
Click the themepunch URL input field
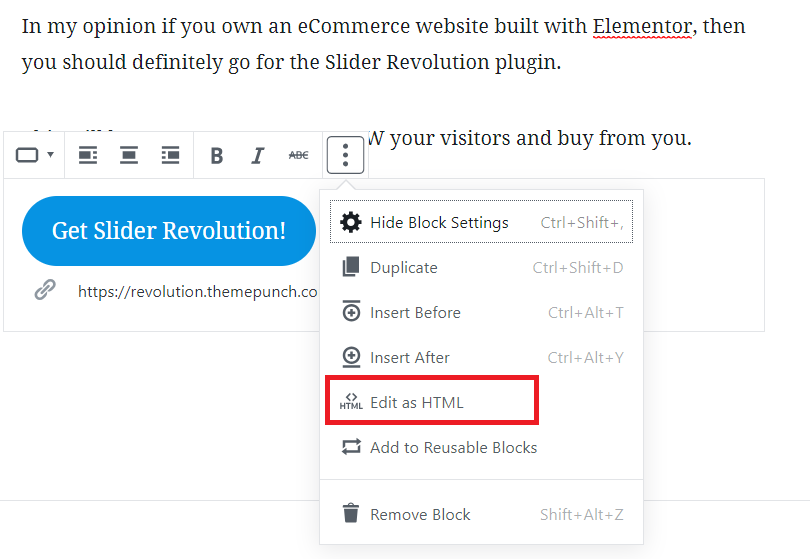(198, 291)
